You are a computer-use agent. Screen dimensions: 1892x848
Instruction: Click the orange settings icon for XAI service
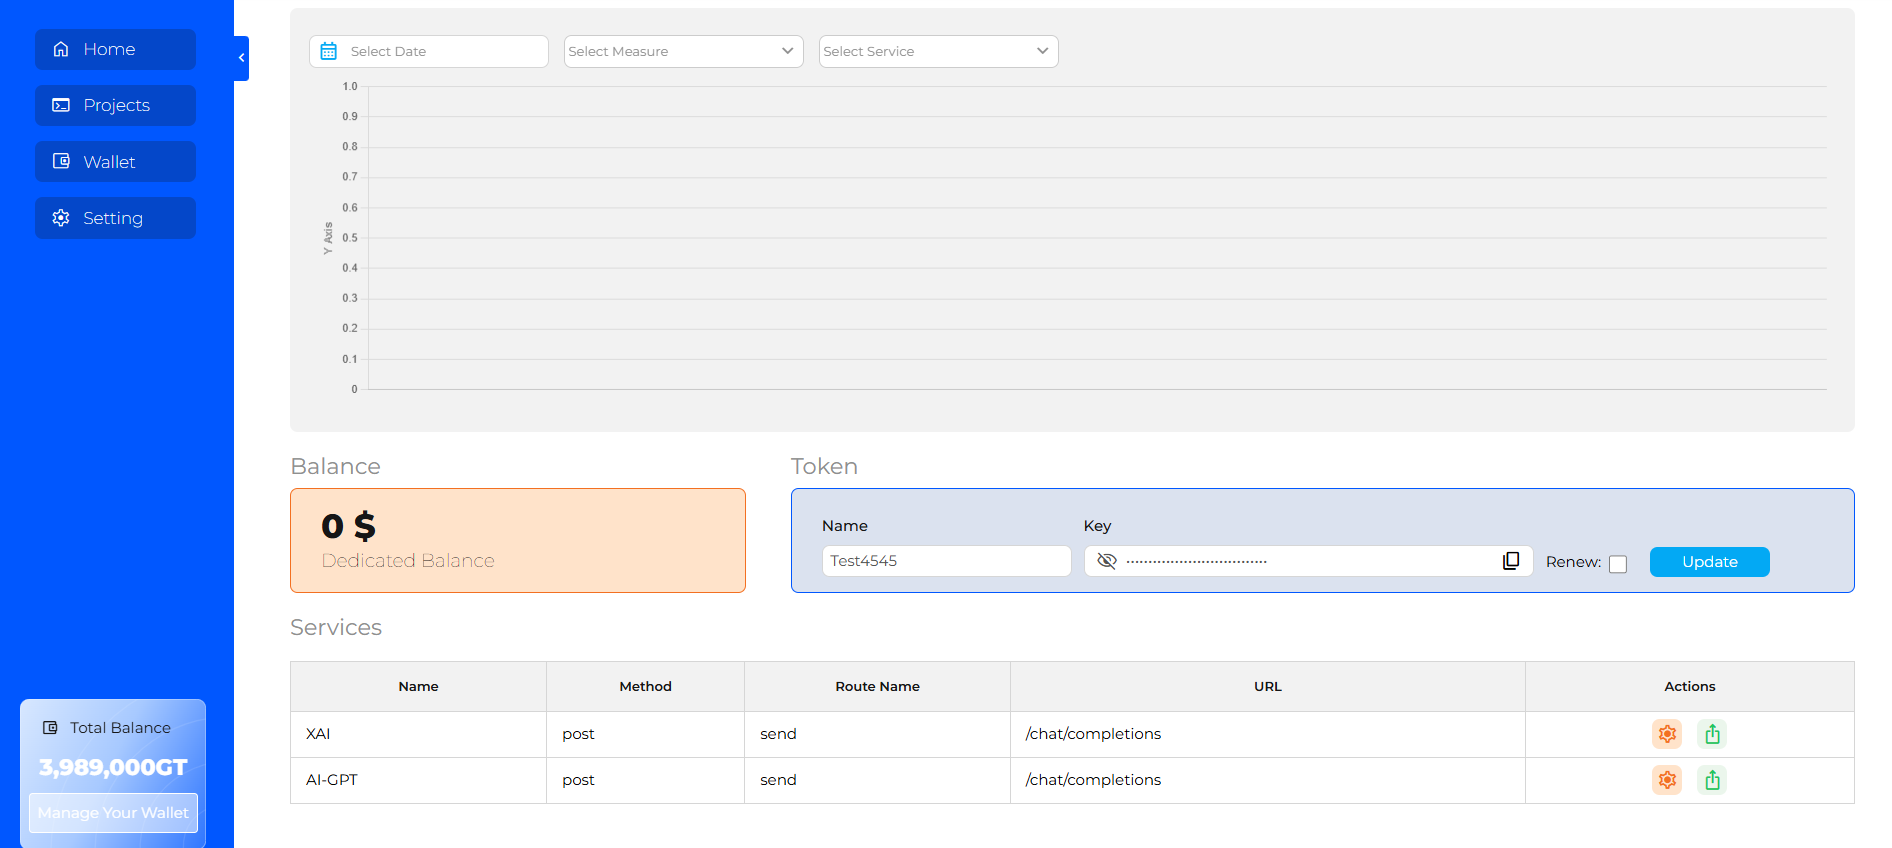(x=1666, y=734)
